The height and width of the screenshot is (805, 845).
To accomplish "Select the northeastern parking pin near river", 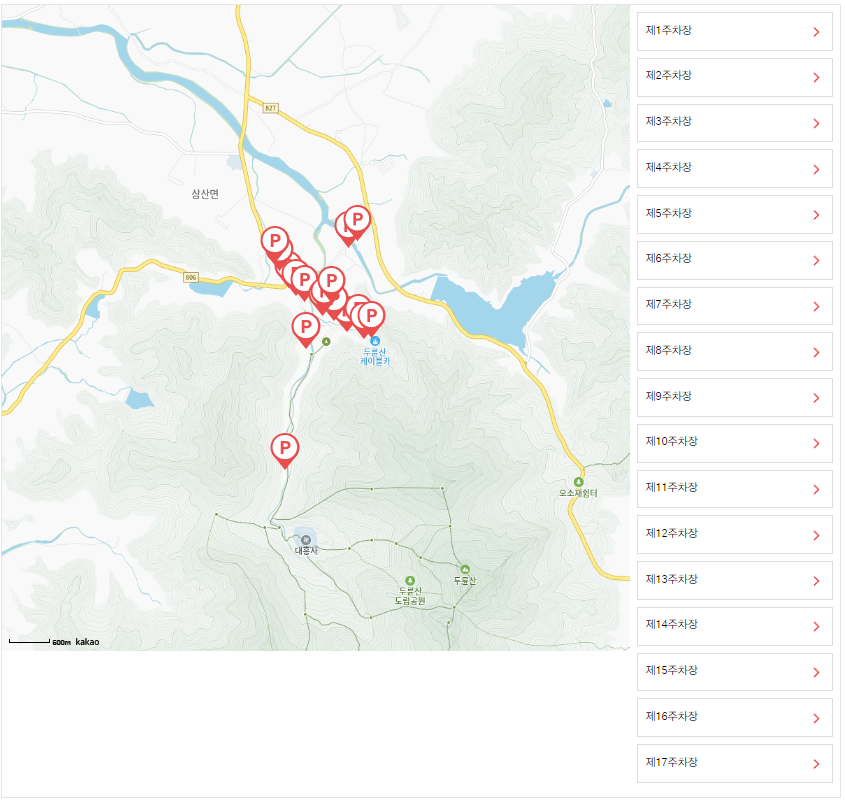I will point(357,221).
